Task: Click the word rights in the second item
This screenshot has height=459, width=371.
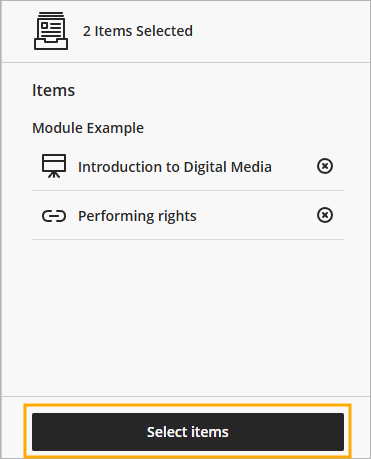Action: pos(177,216)
